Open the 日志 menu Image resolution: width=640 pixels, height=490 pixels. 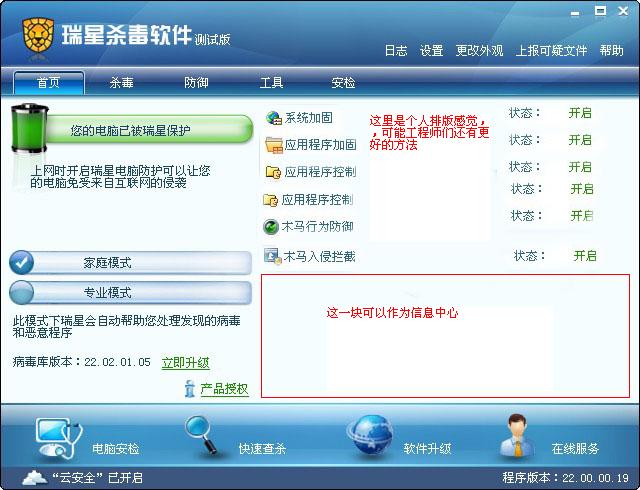(x=396, y=51)
